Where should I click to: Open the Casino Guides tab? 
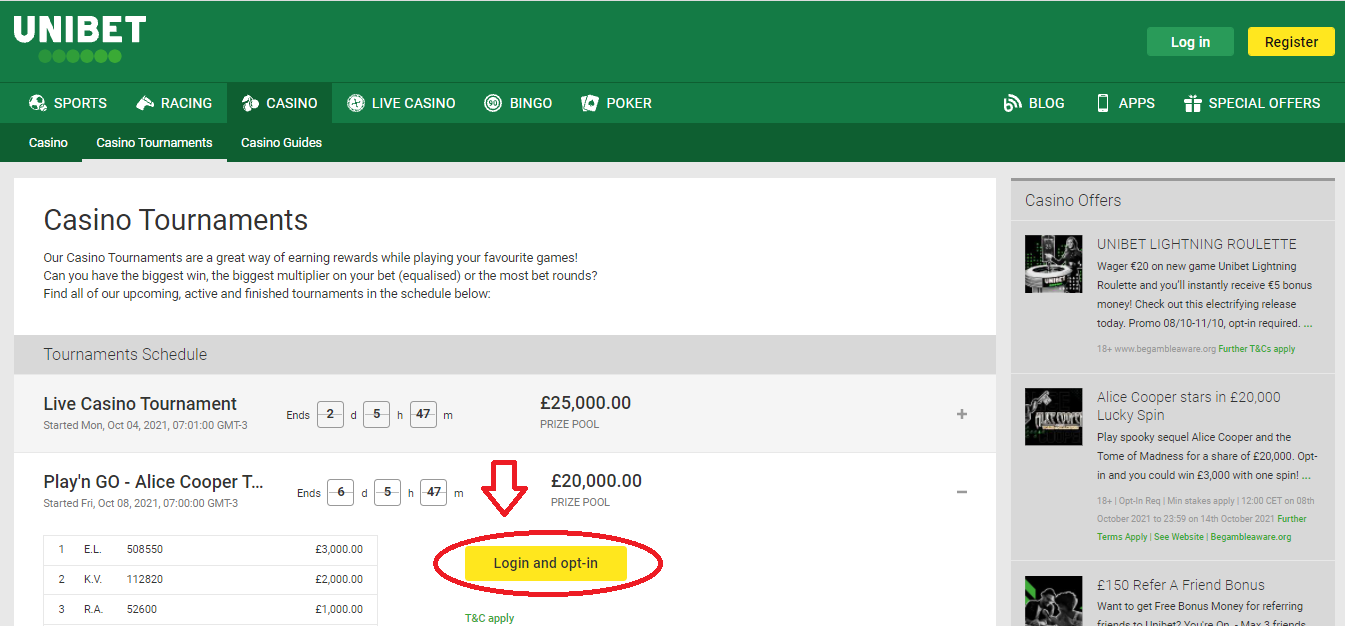click(281, 143)
